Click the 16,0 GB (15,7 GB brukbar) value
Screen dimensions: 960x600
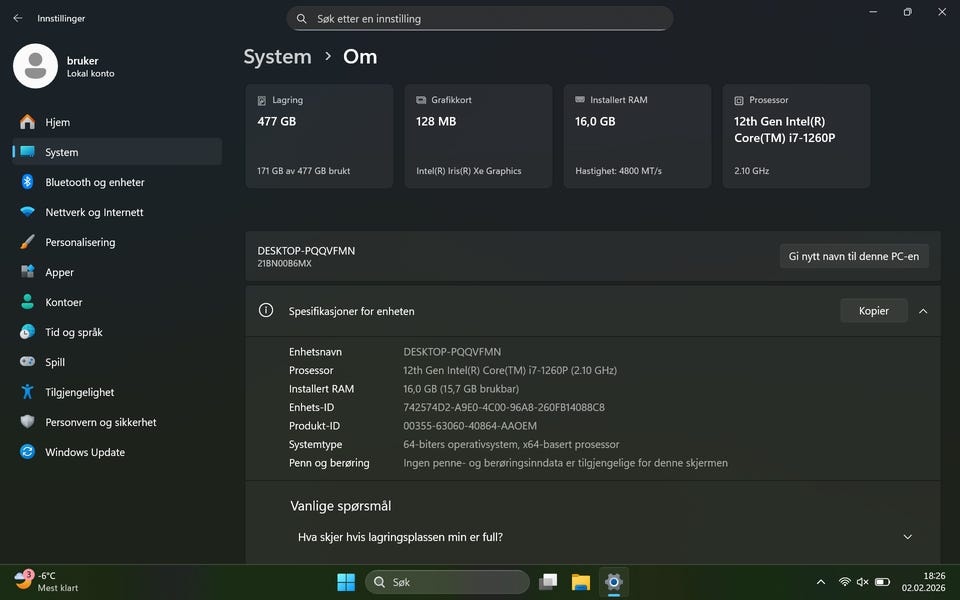pyautogui.click(x=461, y=389)
